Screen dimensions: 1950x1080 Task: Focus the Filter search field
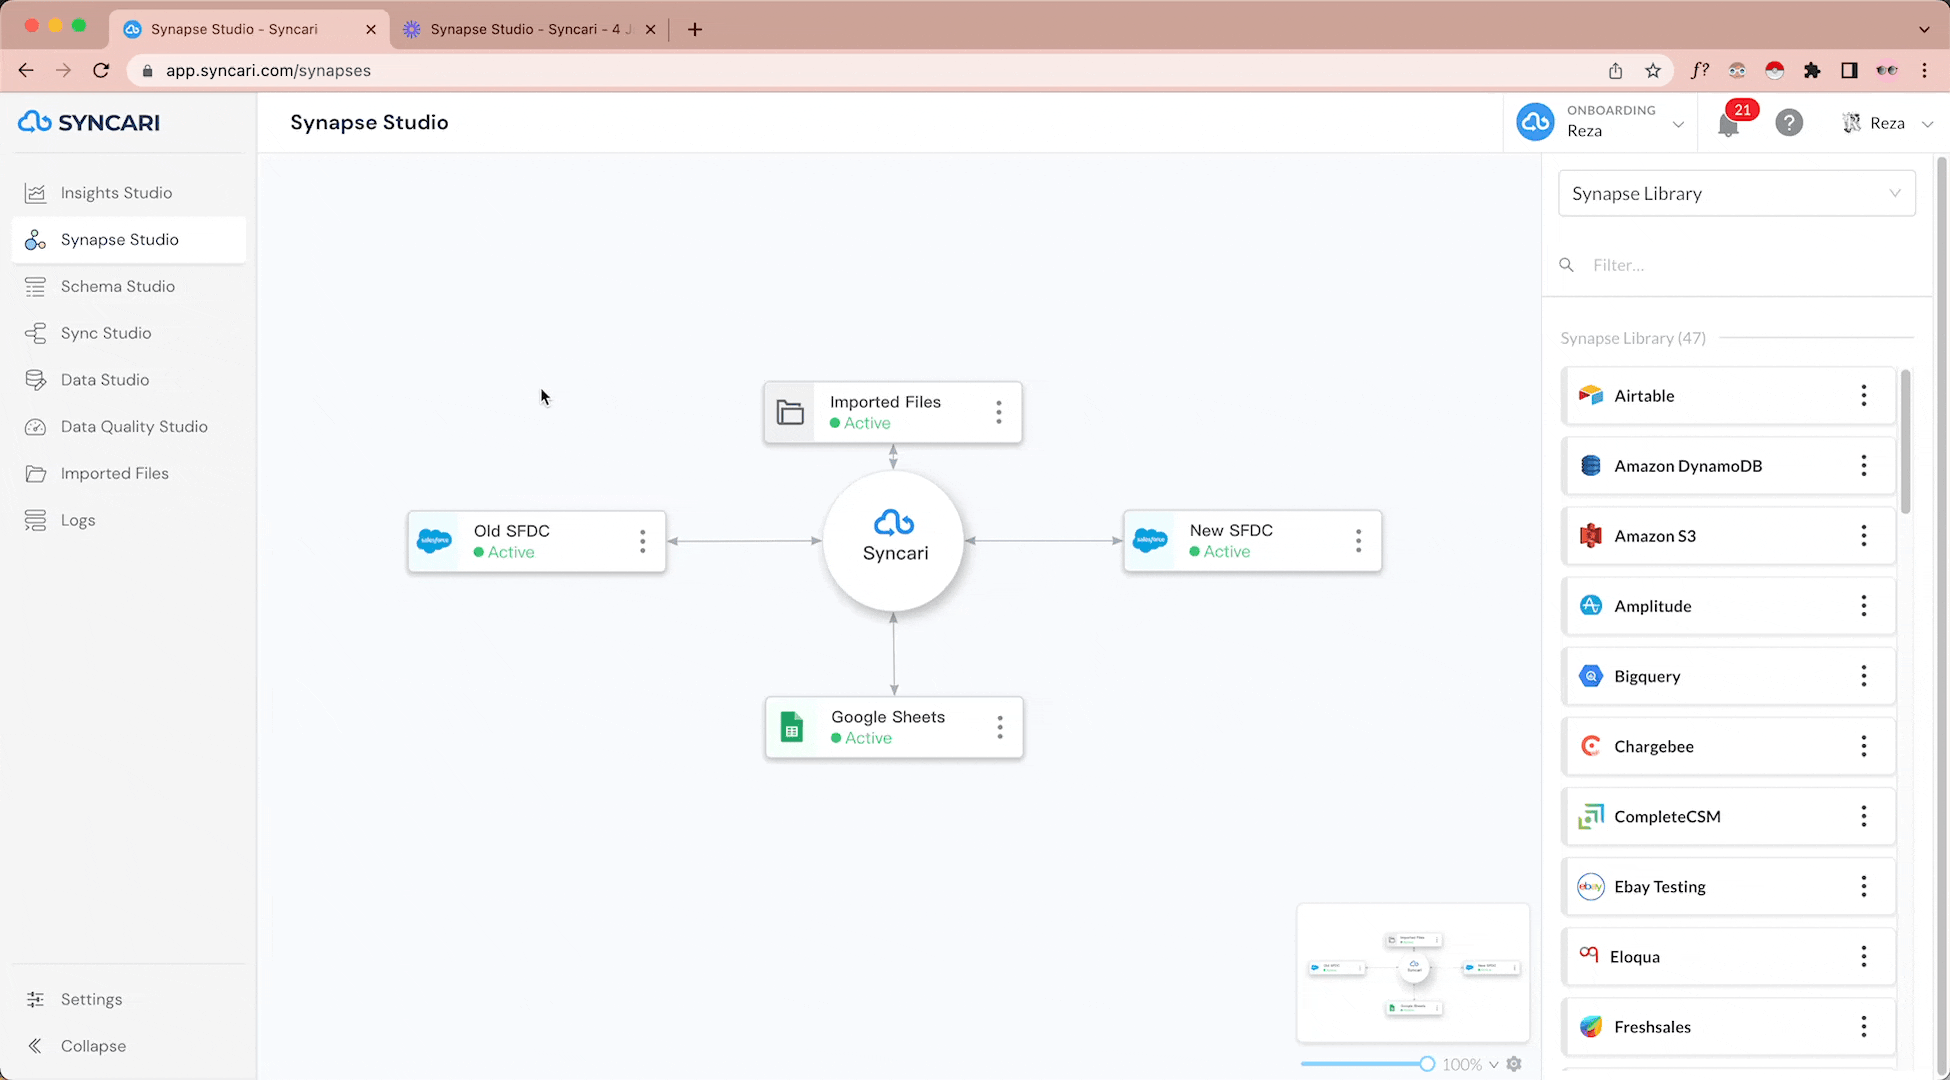1736,265
